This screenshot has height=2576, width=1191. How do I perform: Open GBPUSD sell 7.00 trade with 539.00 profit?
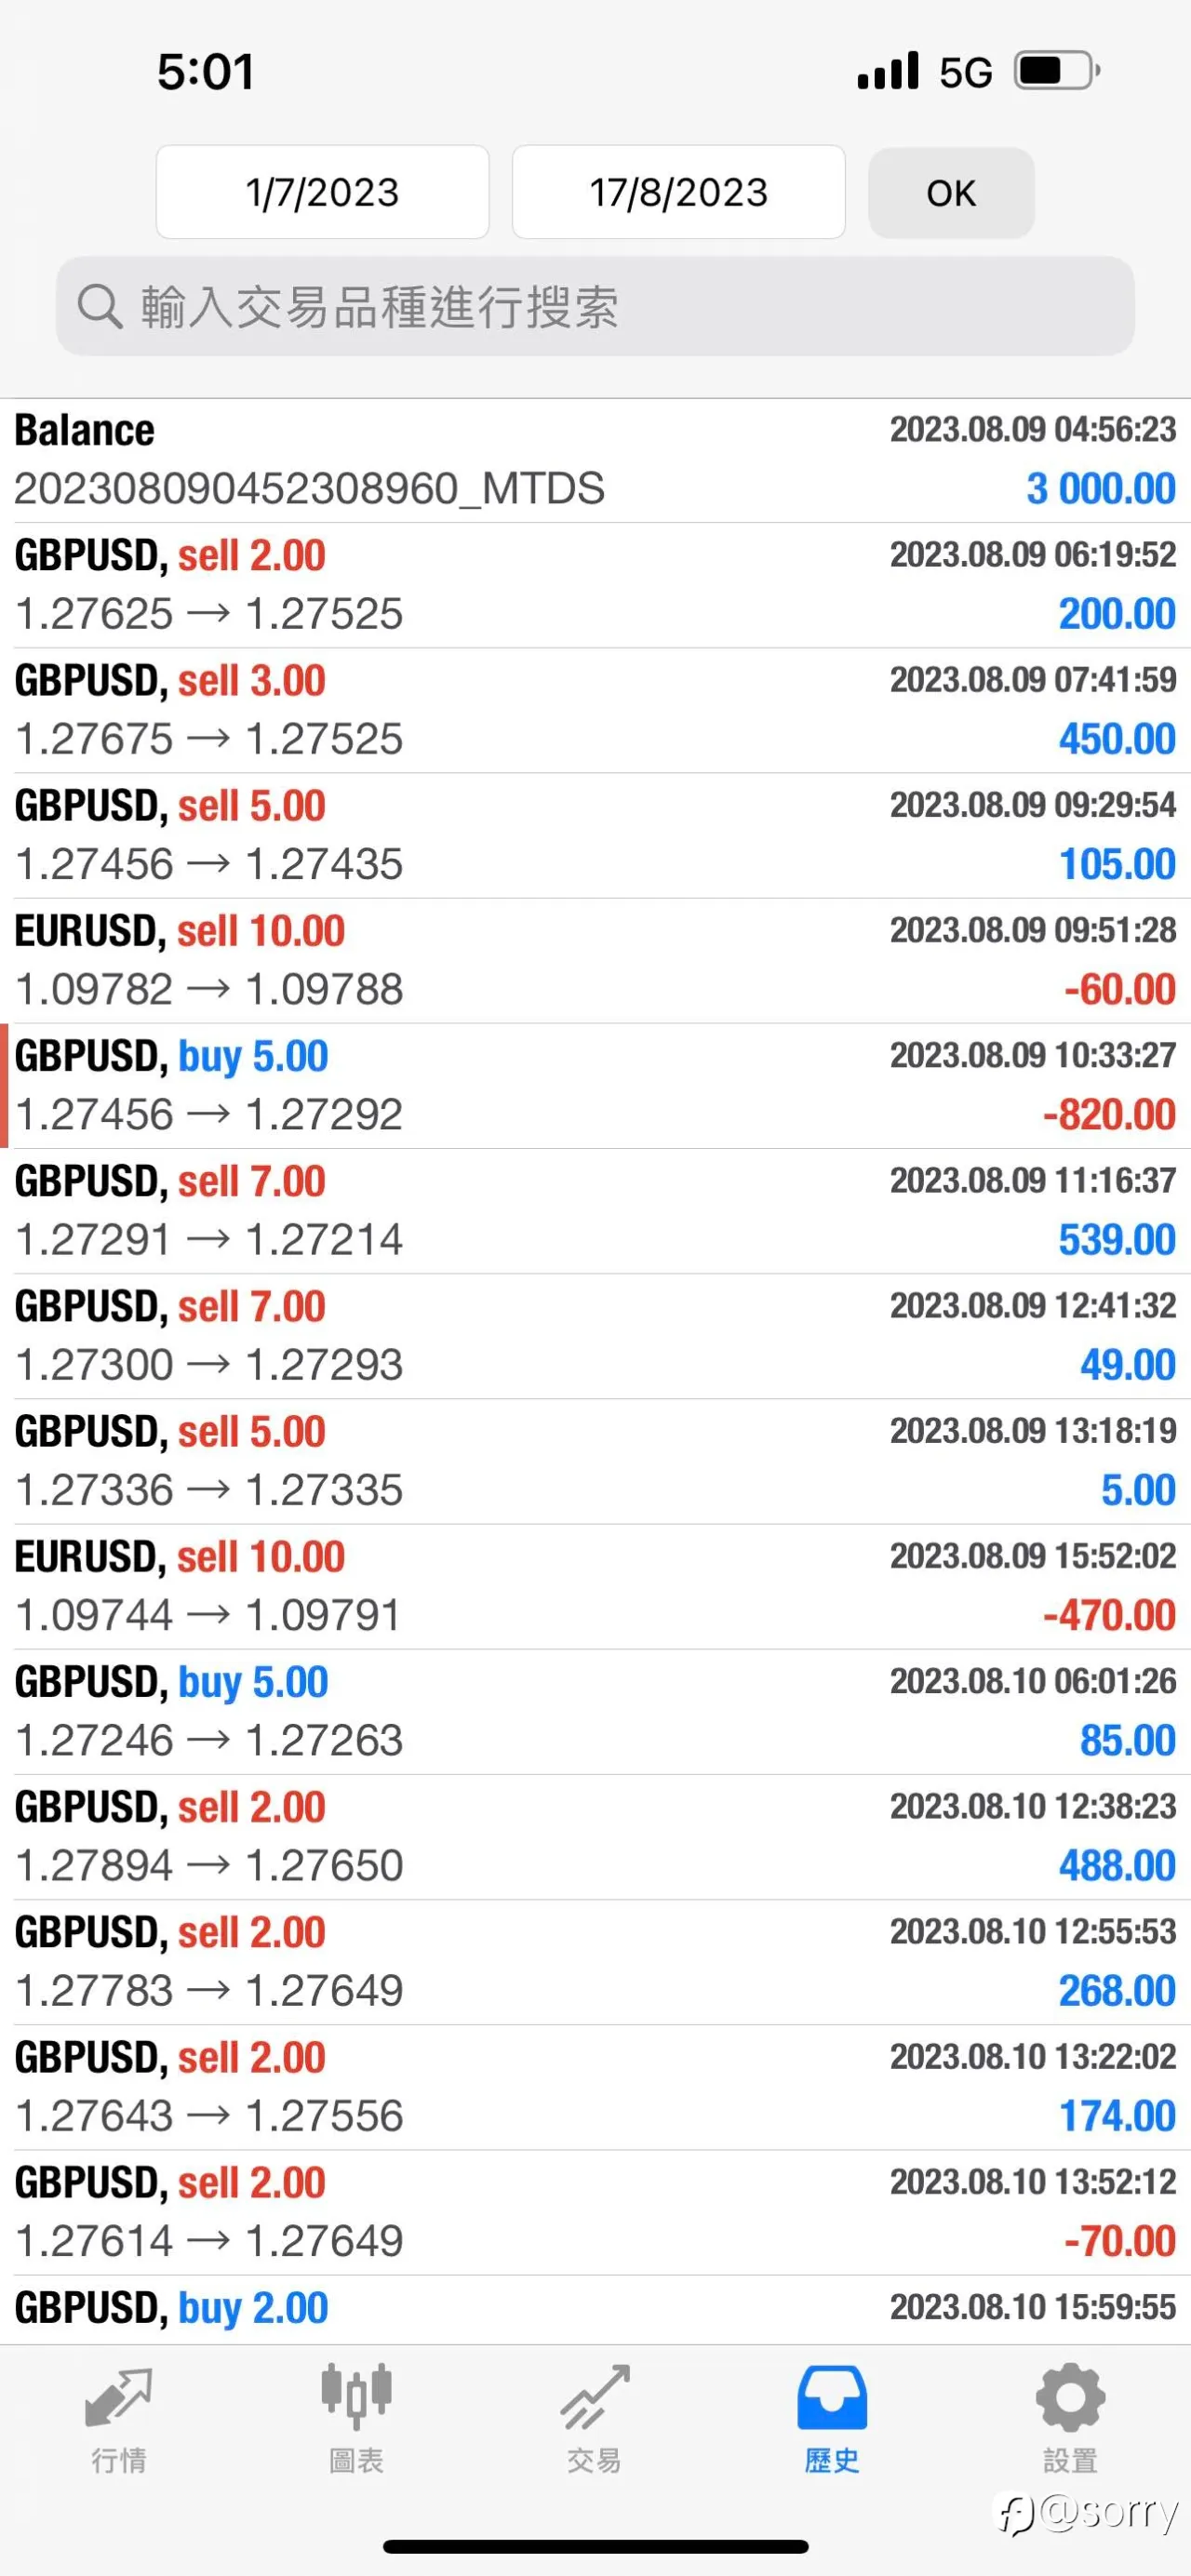pyautogui.click(x=595, y=1210)
